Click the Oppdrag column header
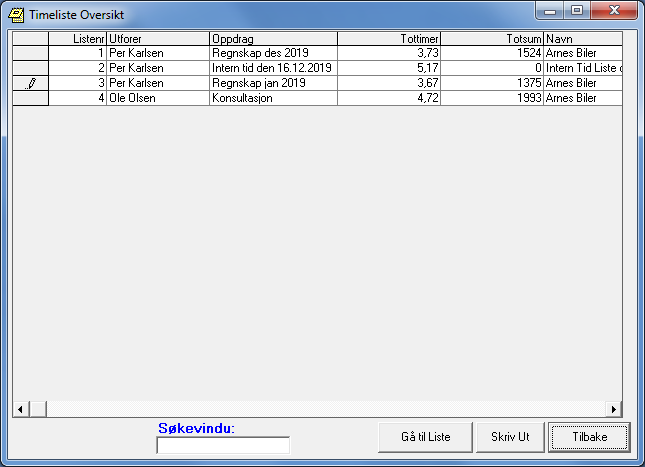This screenshot has height=467, width=645. [272, 38]
